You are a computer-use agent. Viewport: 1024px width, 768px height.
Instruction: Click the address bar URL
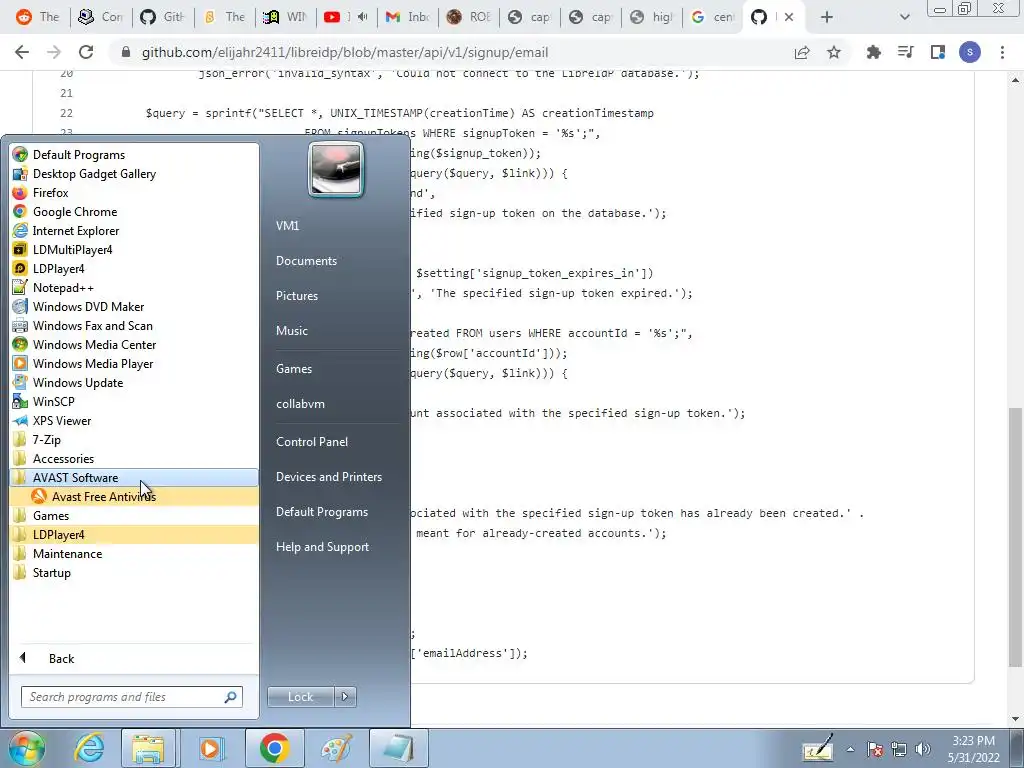[x=345, y=52]
